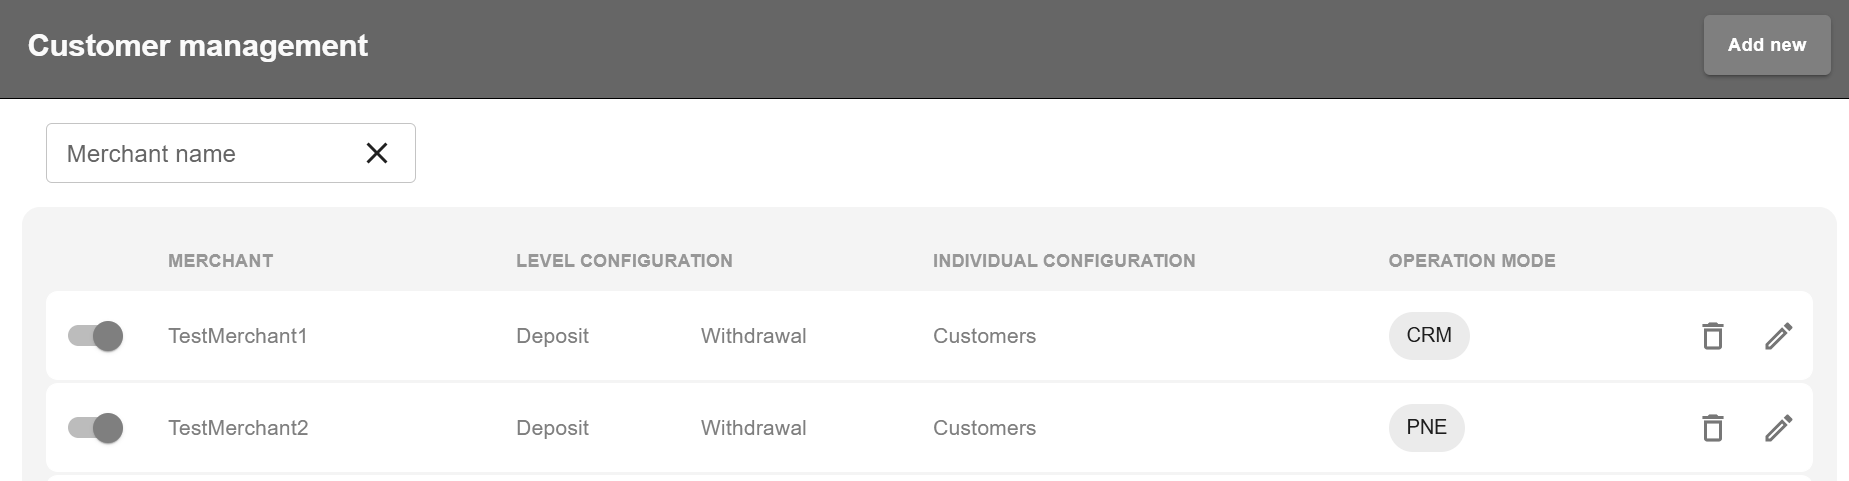
Task: Toggle TestMerchant2 active switch
Action: [96, 428]
